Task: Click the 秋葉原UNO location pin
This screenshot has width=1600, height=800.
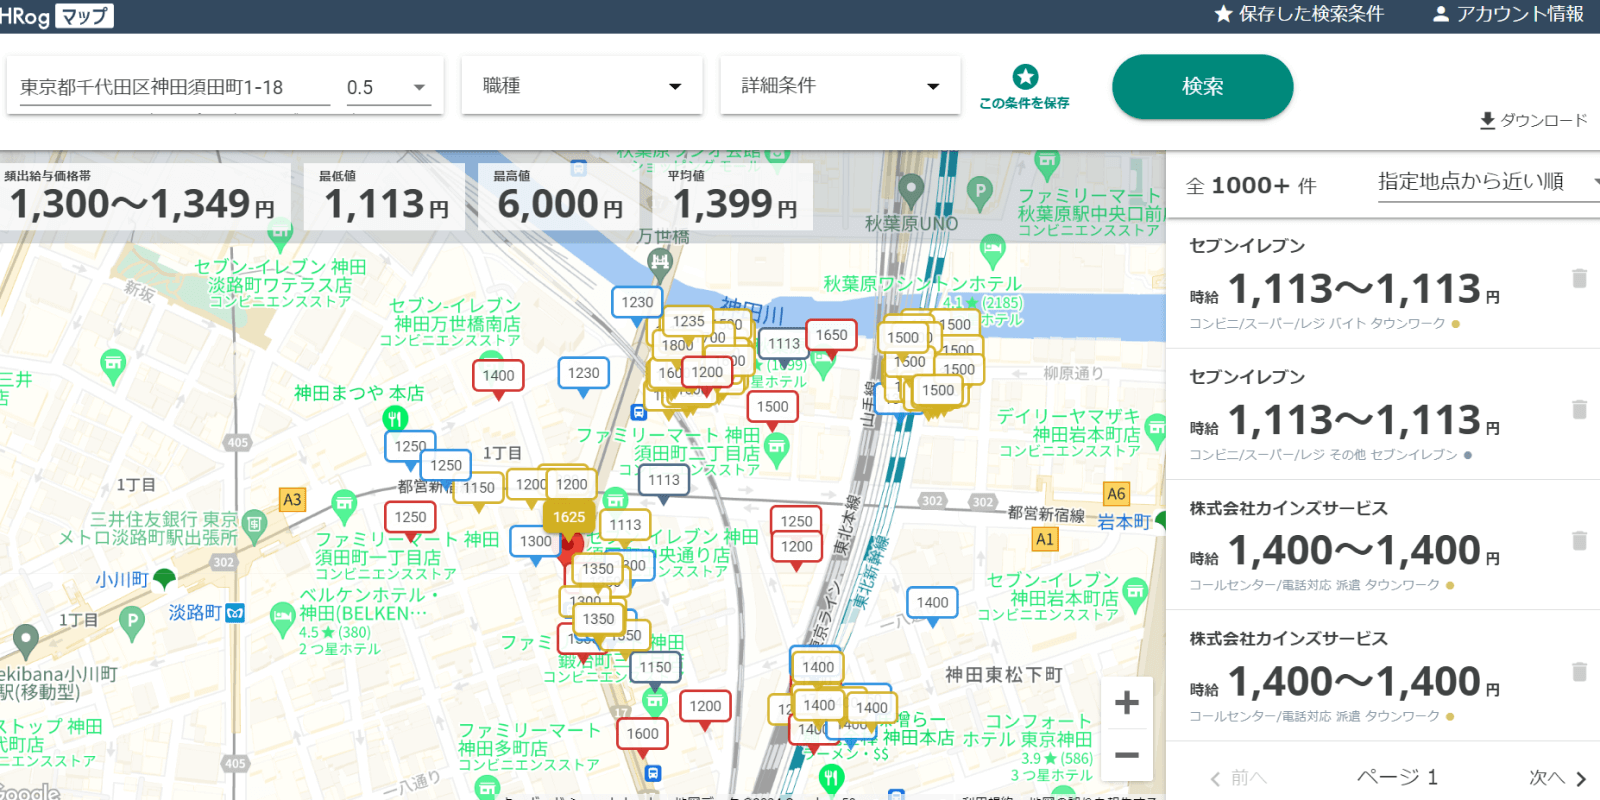Action: click(x=910, y=189)
